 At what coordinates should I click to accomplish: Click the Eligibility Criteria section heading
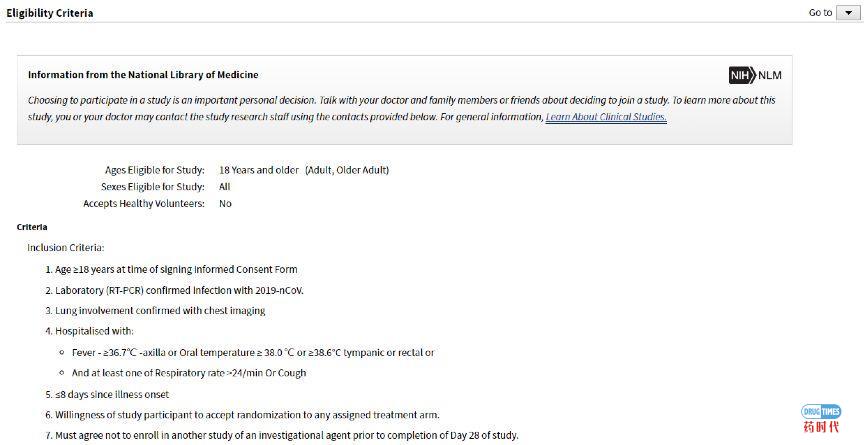point(50,13)
